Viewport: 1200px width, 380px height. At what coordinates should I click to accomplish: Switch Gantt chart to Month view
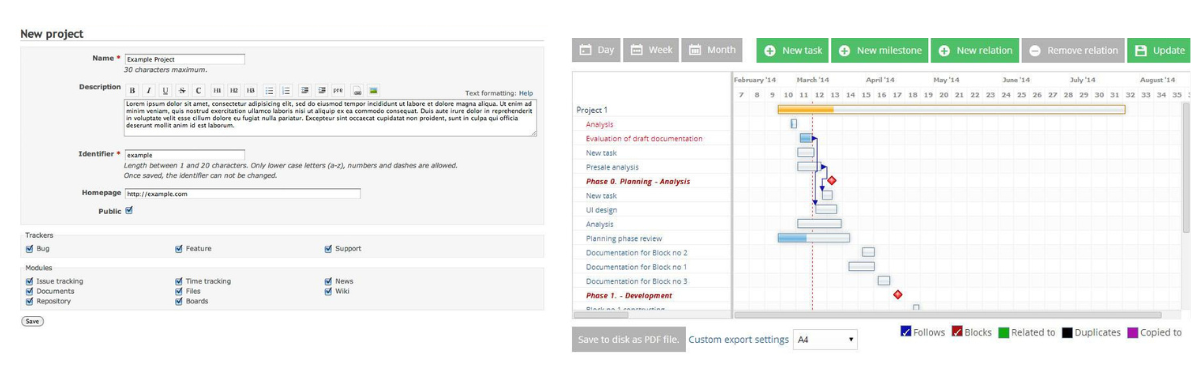(713, 50)
